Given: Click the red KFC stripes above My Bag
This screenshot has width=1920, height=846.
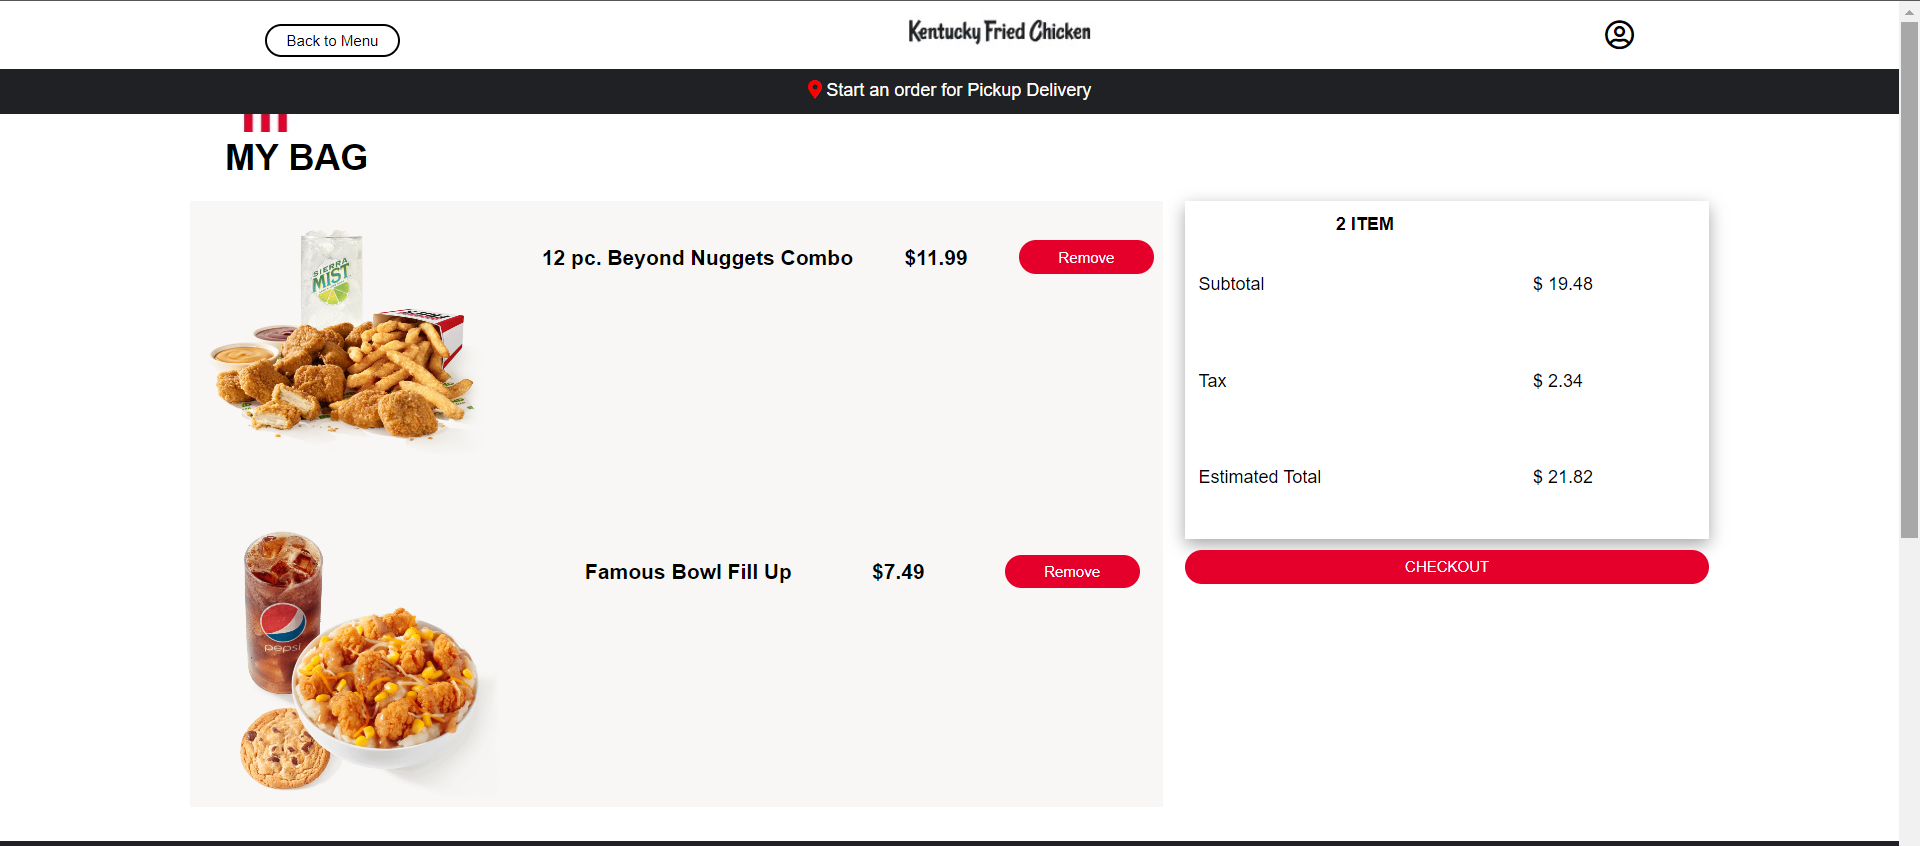Looking at the screenshot, I should [x=265, y=122].
